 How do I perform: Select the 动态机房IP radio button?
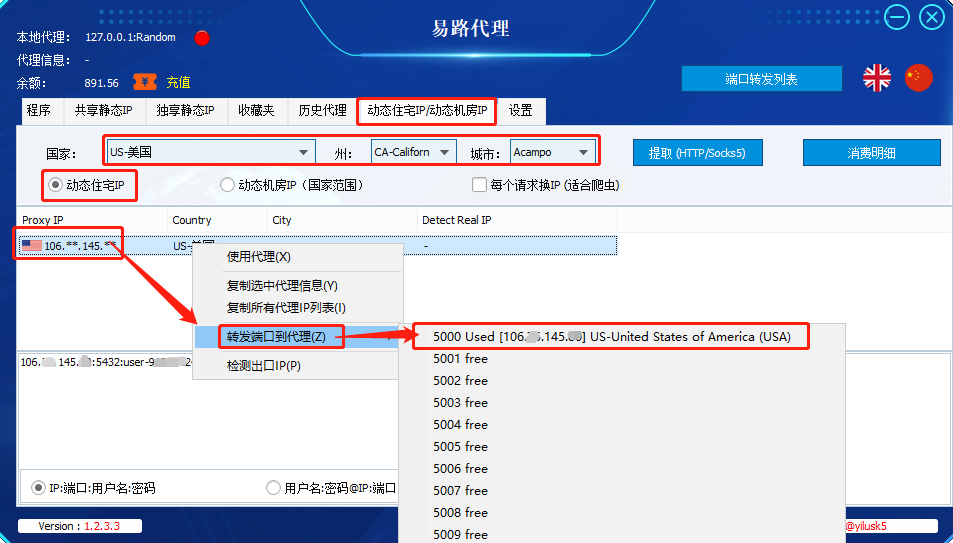227,185
